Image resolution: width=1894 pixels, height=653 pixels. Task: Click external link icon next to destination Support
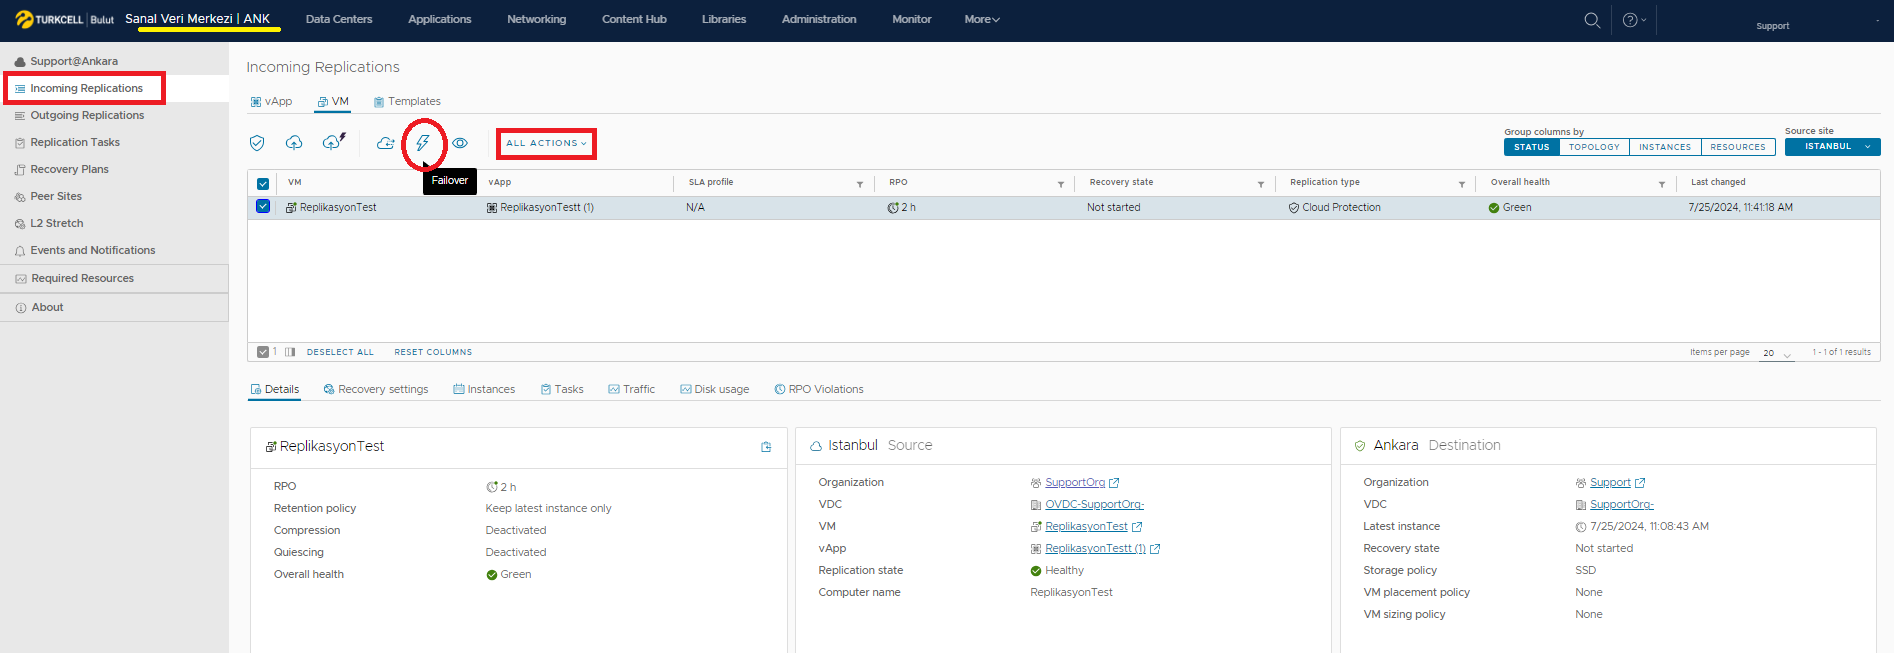(1640, 483)
